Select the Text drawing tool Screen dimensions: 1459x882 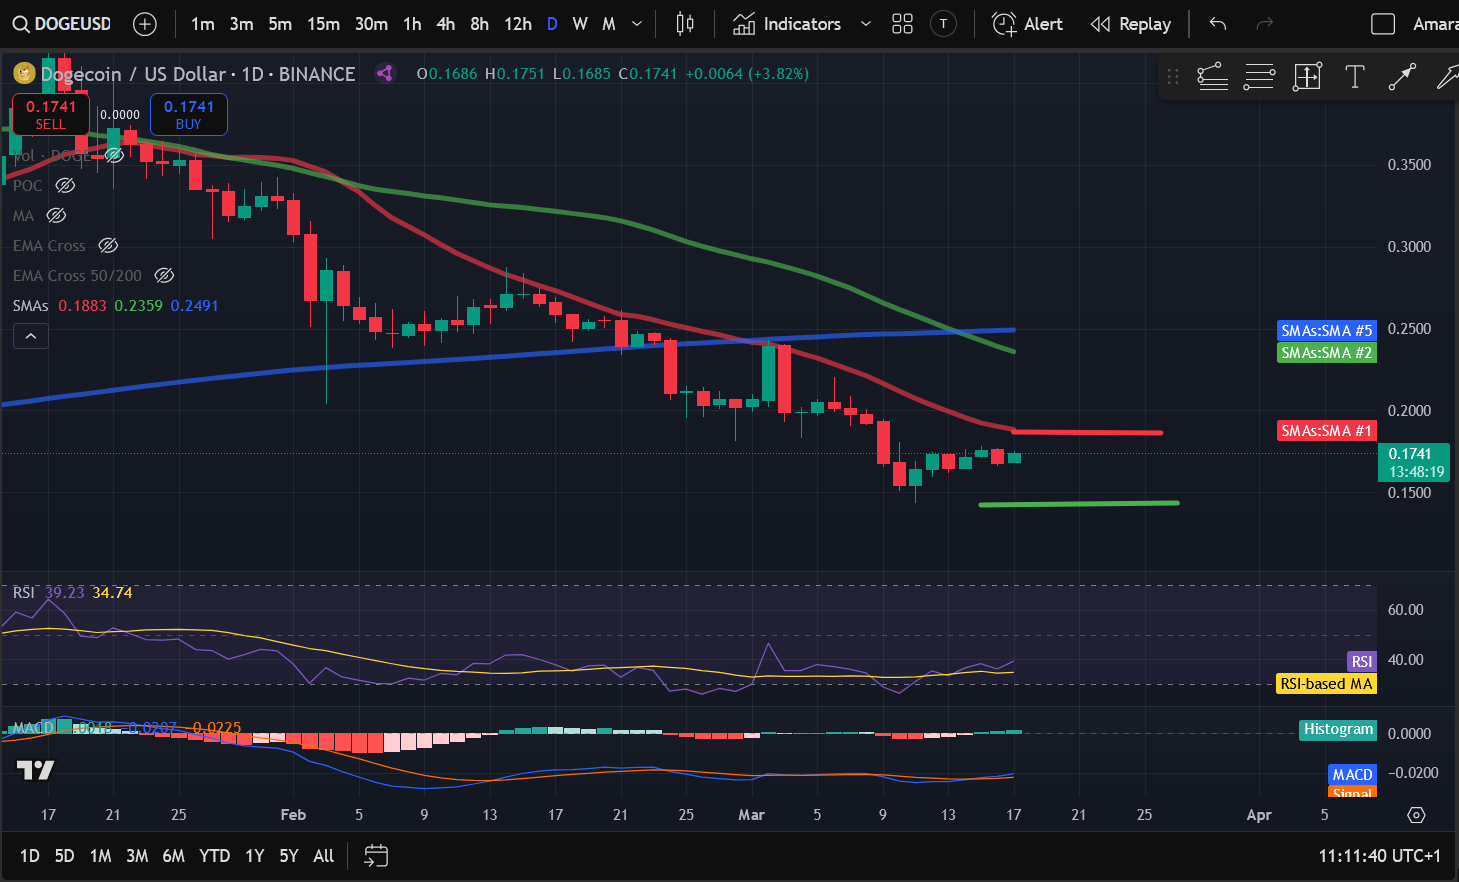coord(1355,77)
